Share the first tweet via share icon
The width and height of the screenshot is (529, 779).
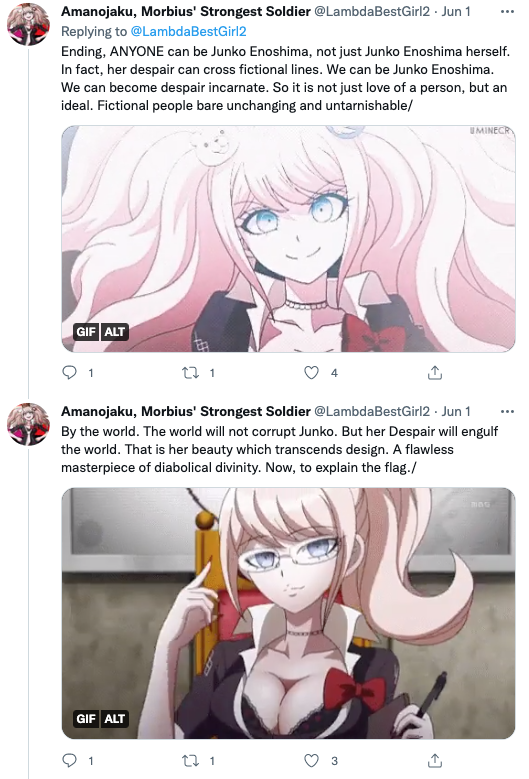coord(435,373)
